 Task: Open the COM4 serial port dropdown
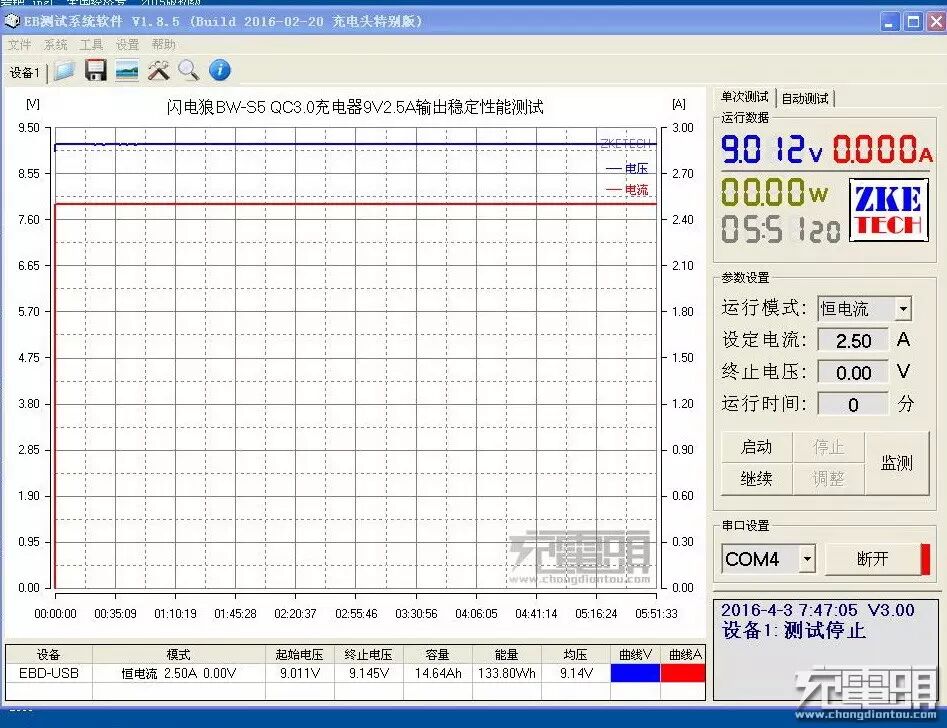807,559
